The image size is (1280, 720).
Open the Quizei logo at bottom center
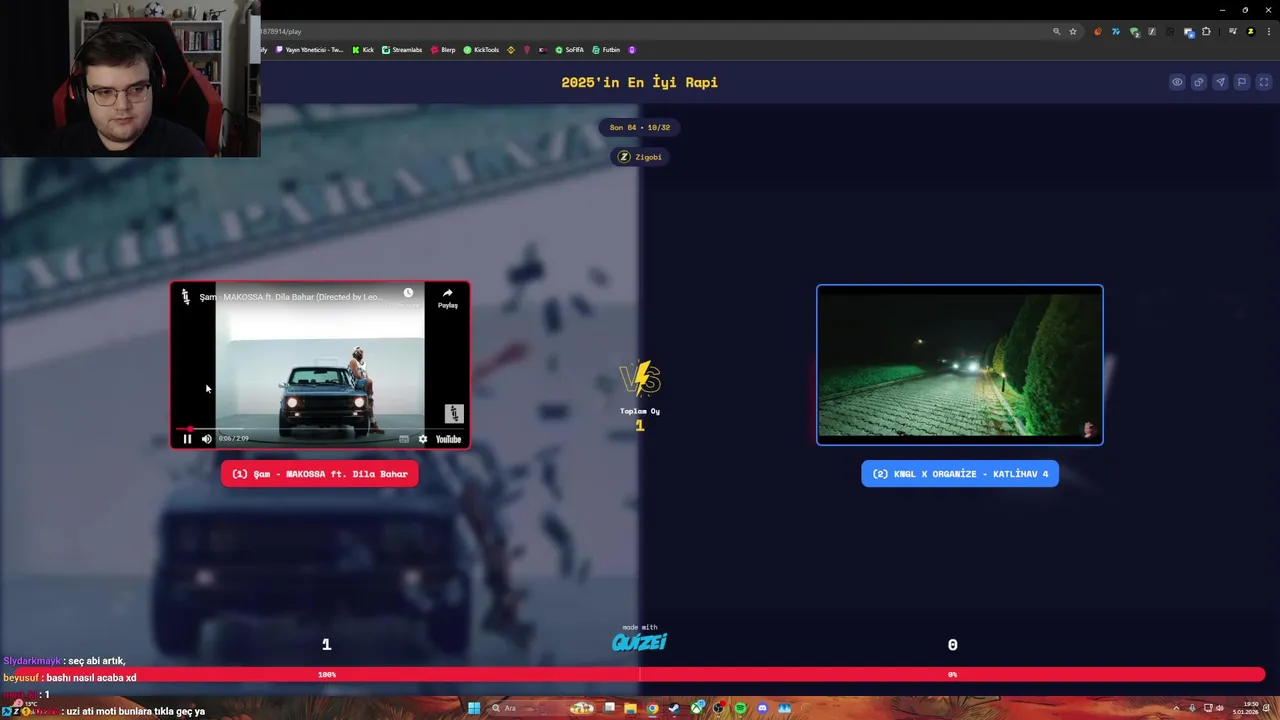point(640,641)
